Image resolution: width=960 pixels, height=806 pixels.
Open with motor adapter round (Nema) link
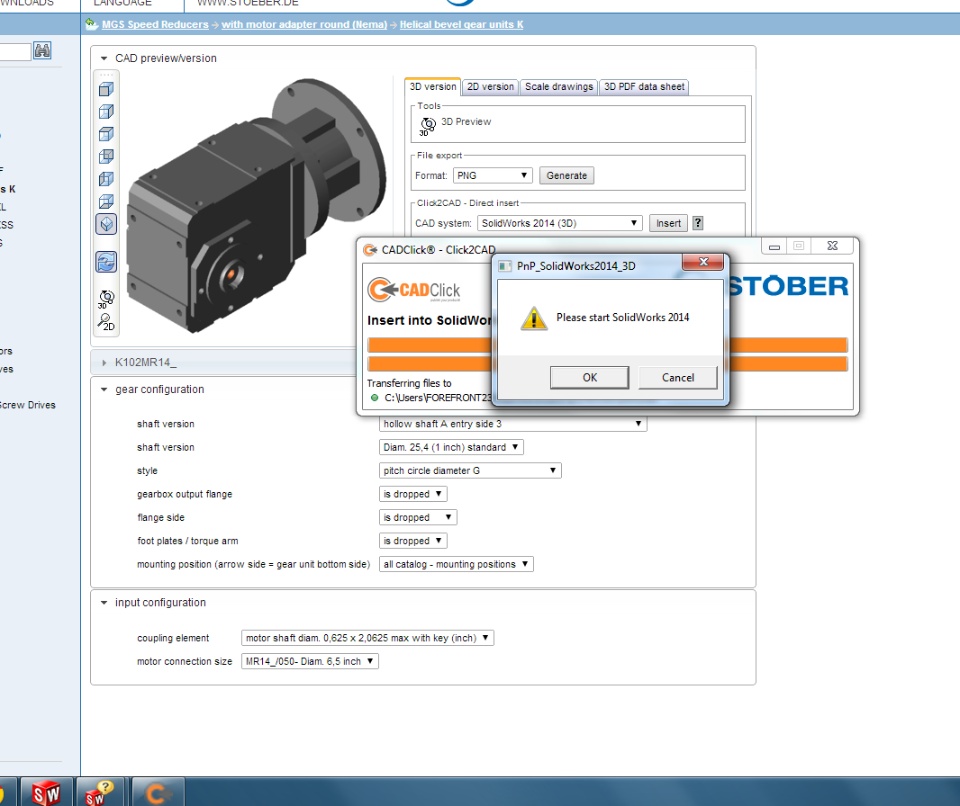point(304,24)
